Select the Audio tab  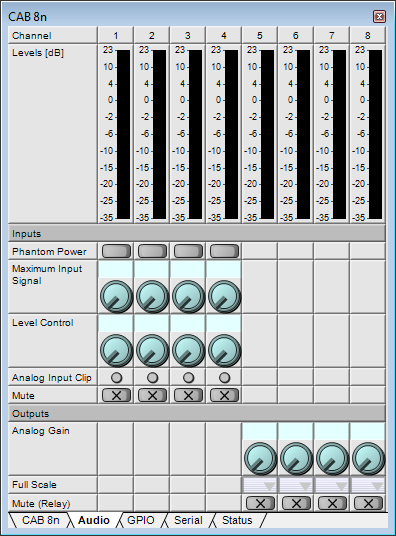(x=94, y=520)
